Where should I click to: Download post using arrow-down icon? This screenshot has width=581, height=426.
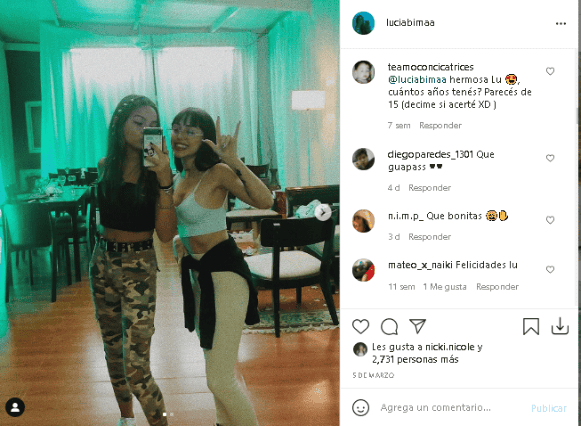pyautogui.click(x=560, y=326)
